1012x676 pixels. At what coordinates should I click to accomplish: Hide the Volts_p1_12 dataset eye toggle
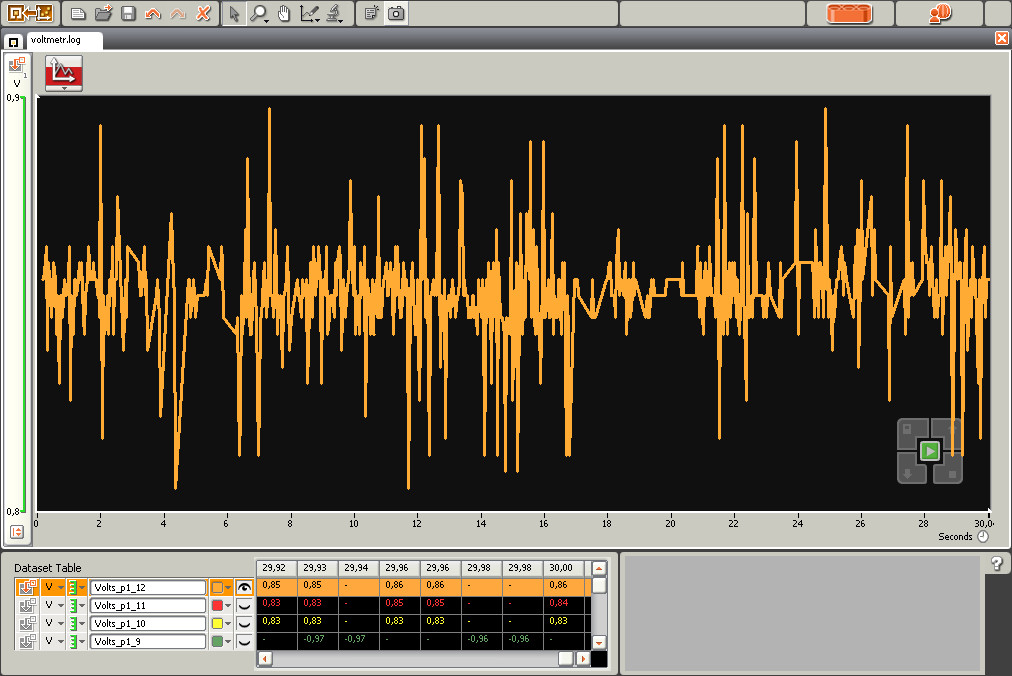tap(244, 587)
